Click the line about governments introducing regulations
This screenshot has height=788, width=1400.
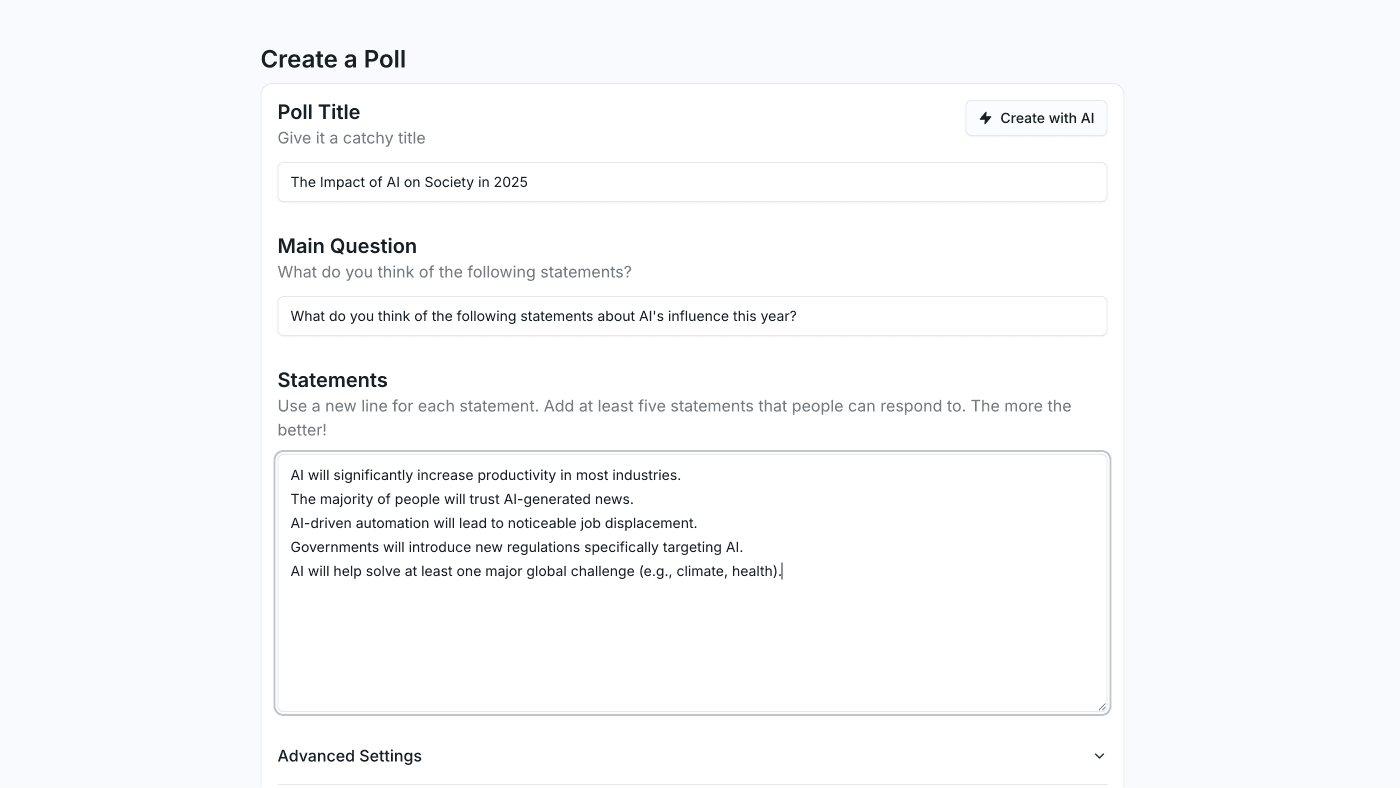(517, 546)
